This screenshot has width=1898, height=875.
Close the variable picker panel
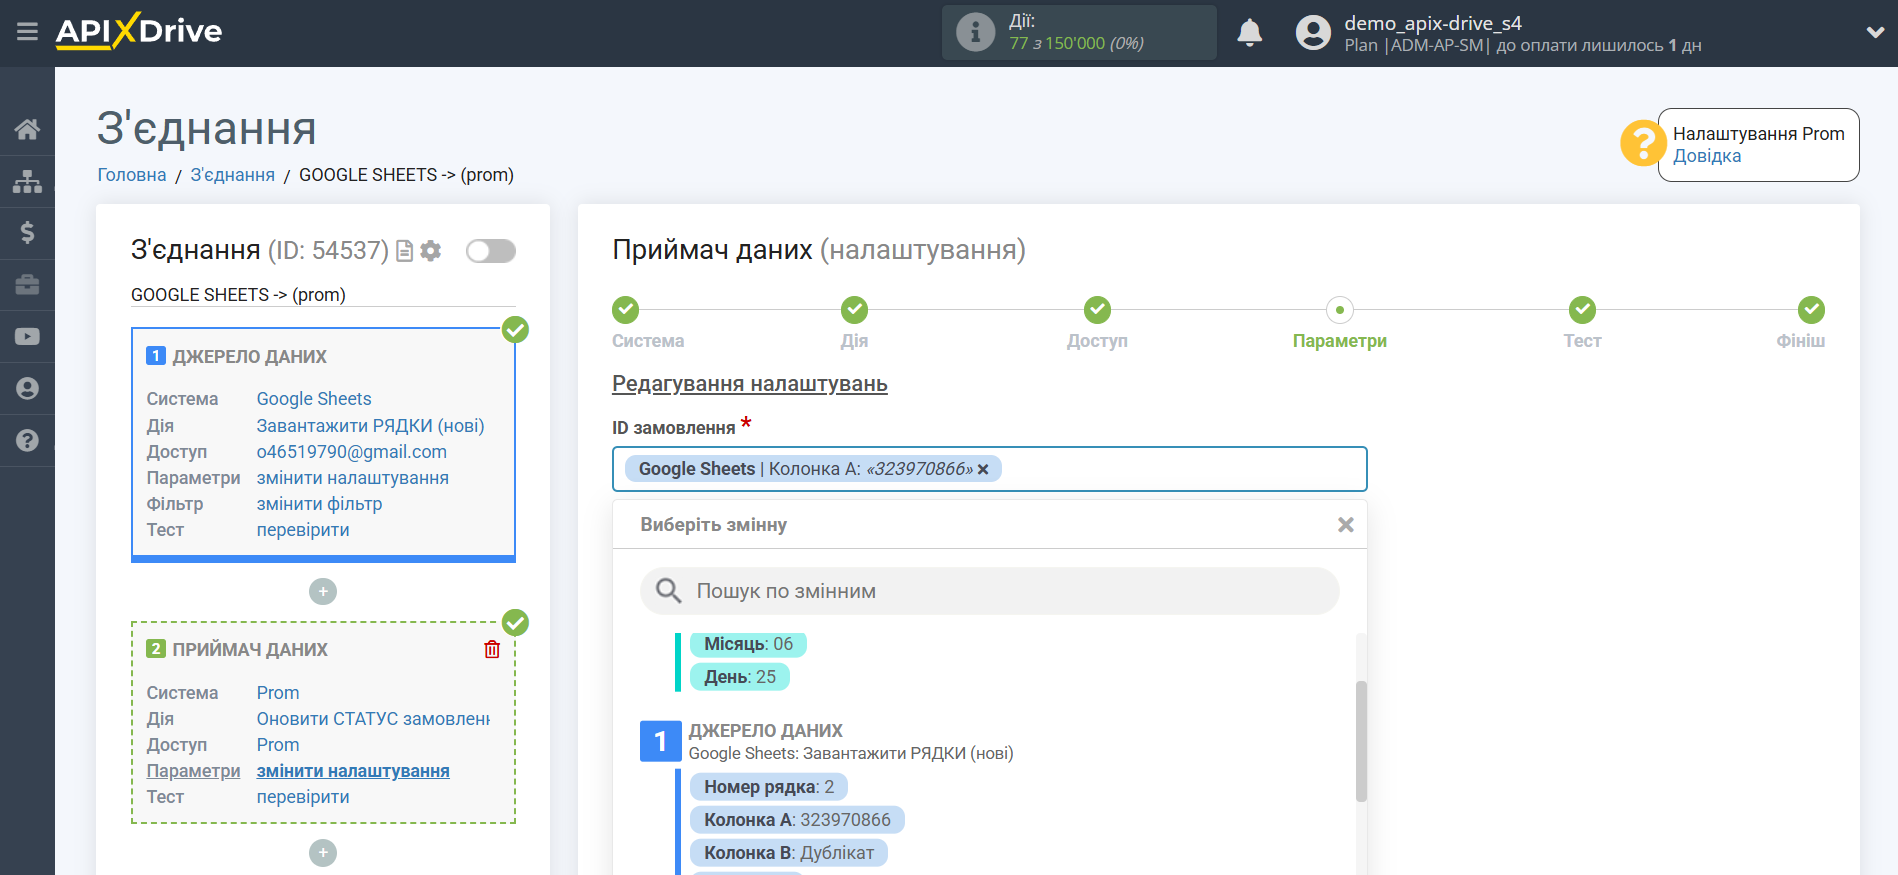(x=1346, y=525)
